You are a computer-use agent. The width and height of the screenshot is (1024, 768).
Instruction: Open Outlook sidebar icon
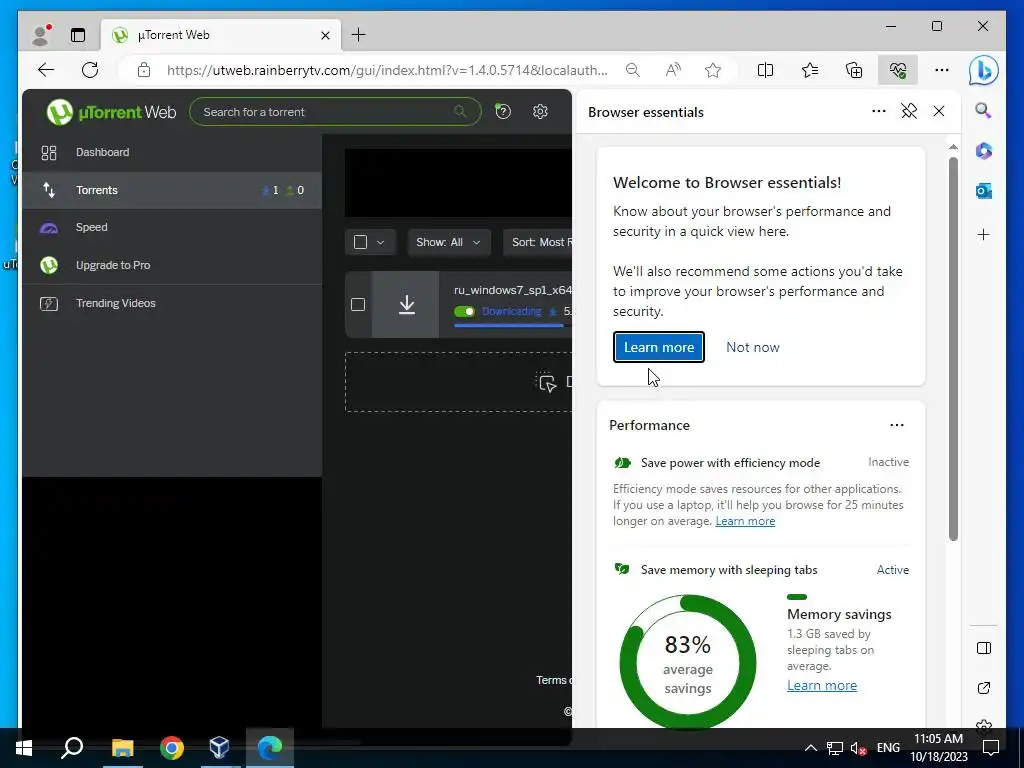tap(984, 191)
